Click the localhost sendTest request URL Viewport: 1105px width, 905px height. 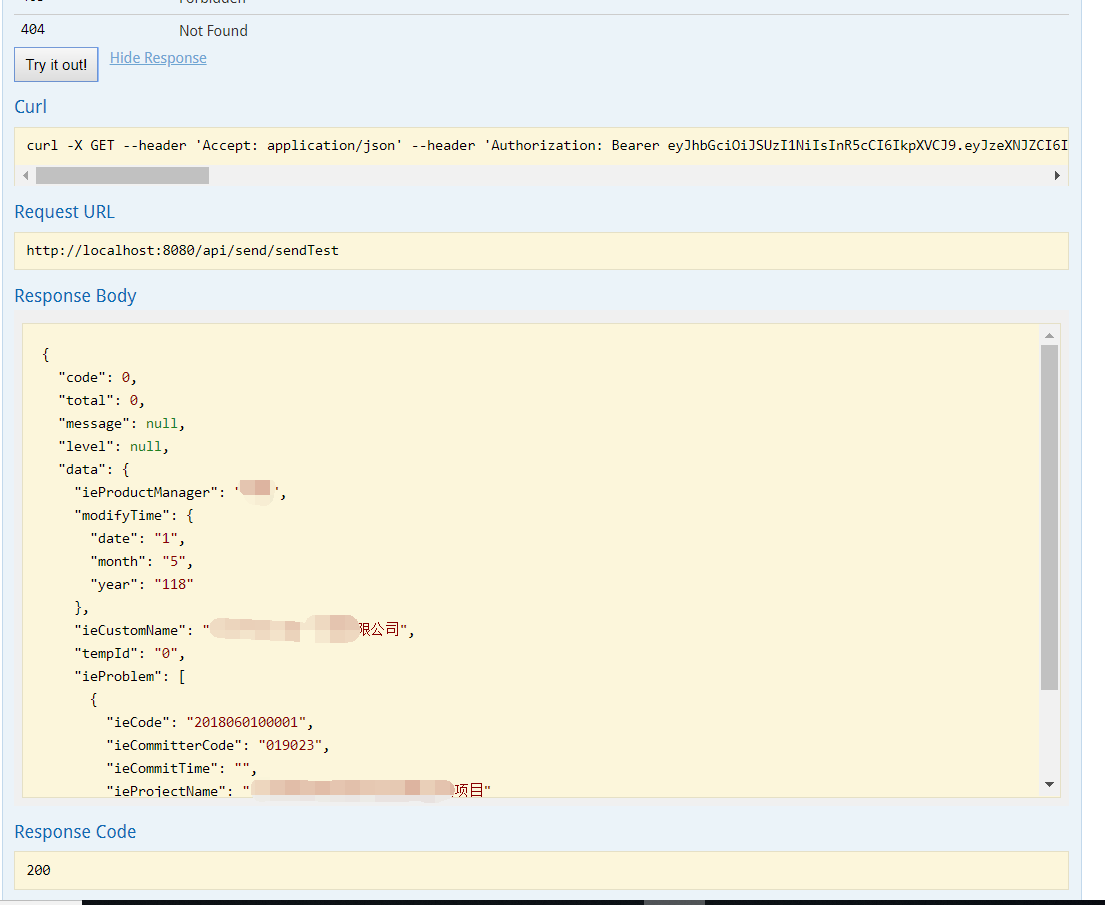click(x=183, y=251)
